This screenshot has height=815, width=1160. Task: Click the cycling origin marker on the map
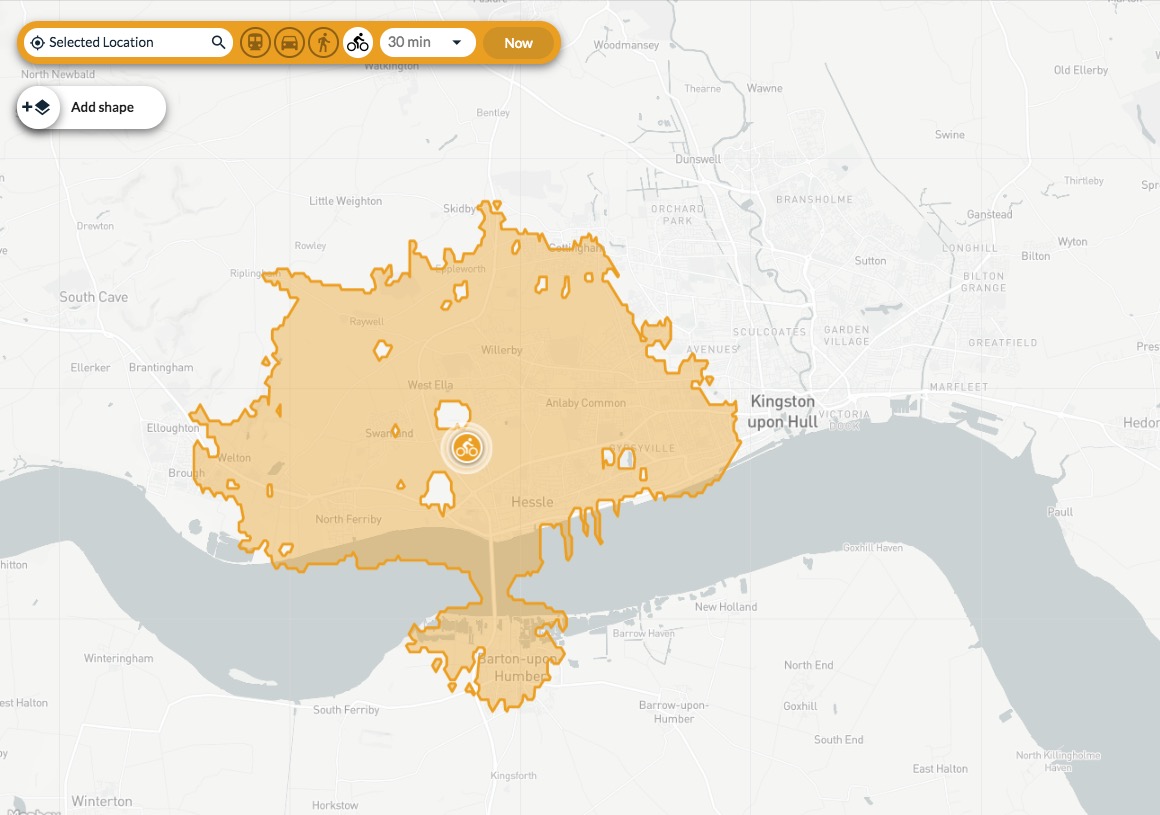tap(465, 448)
